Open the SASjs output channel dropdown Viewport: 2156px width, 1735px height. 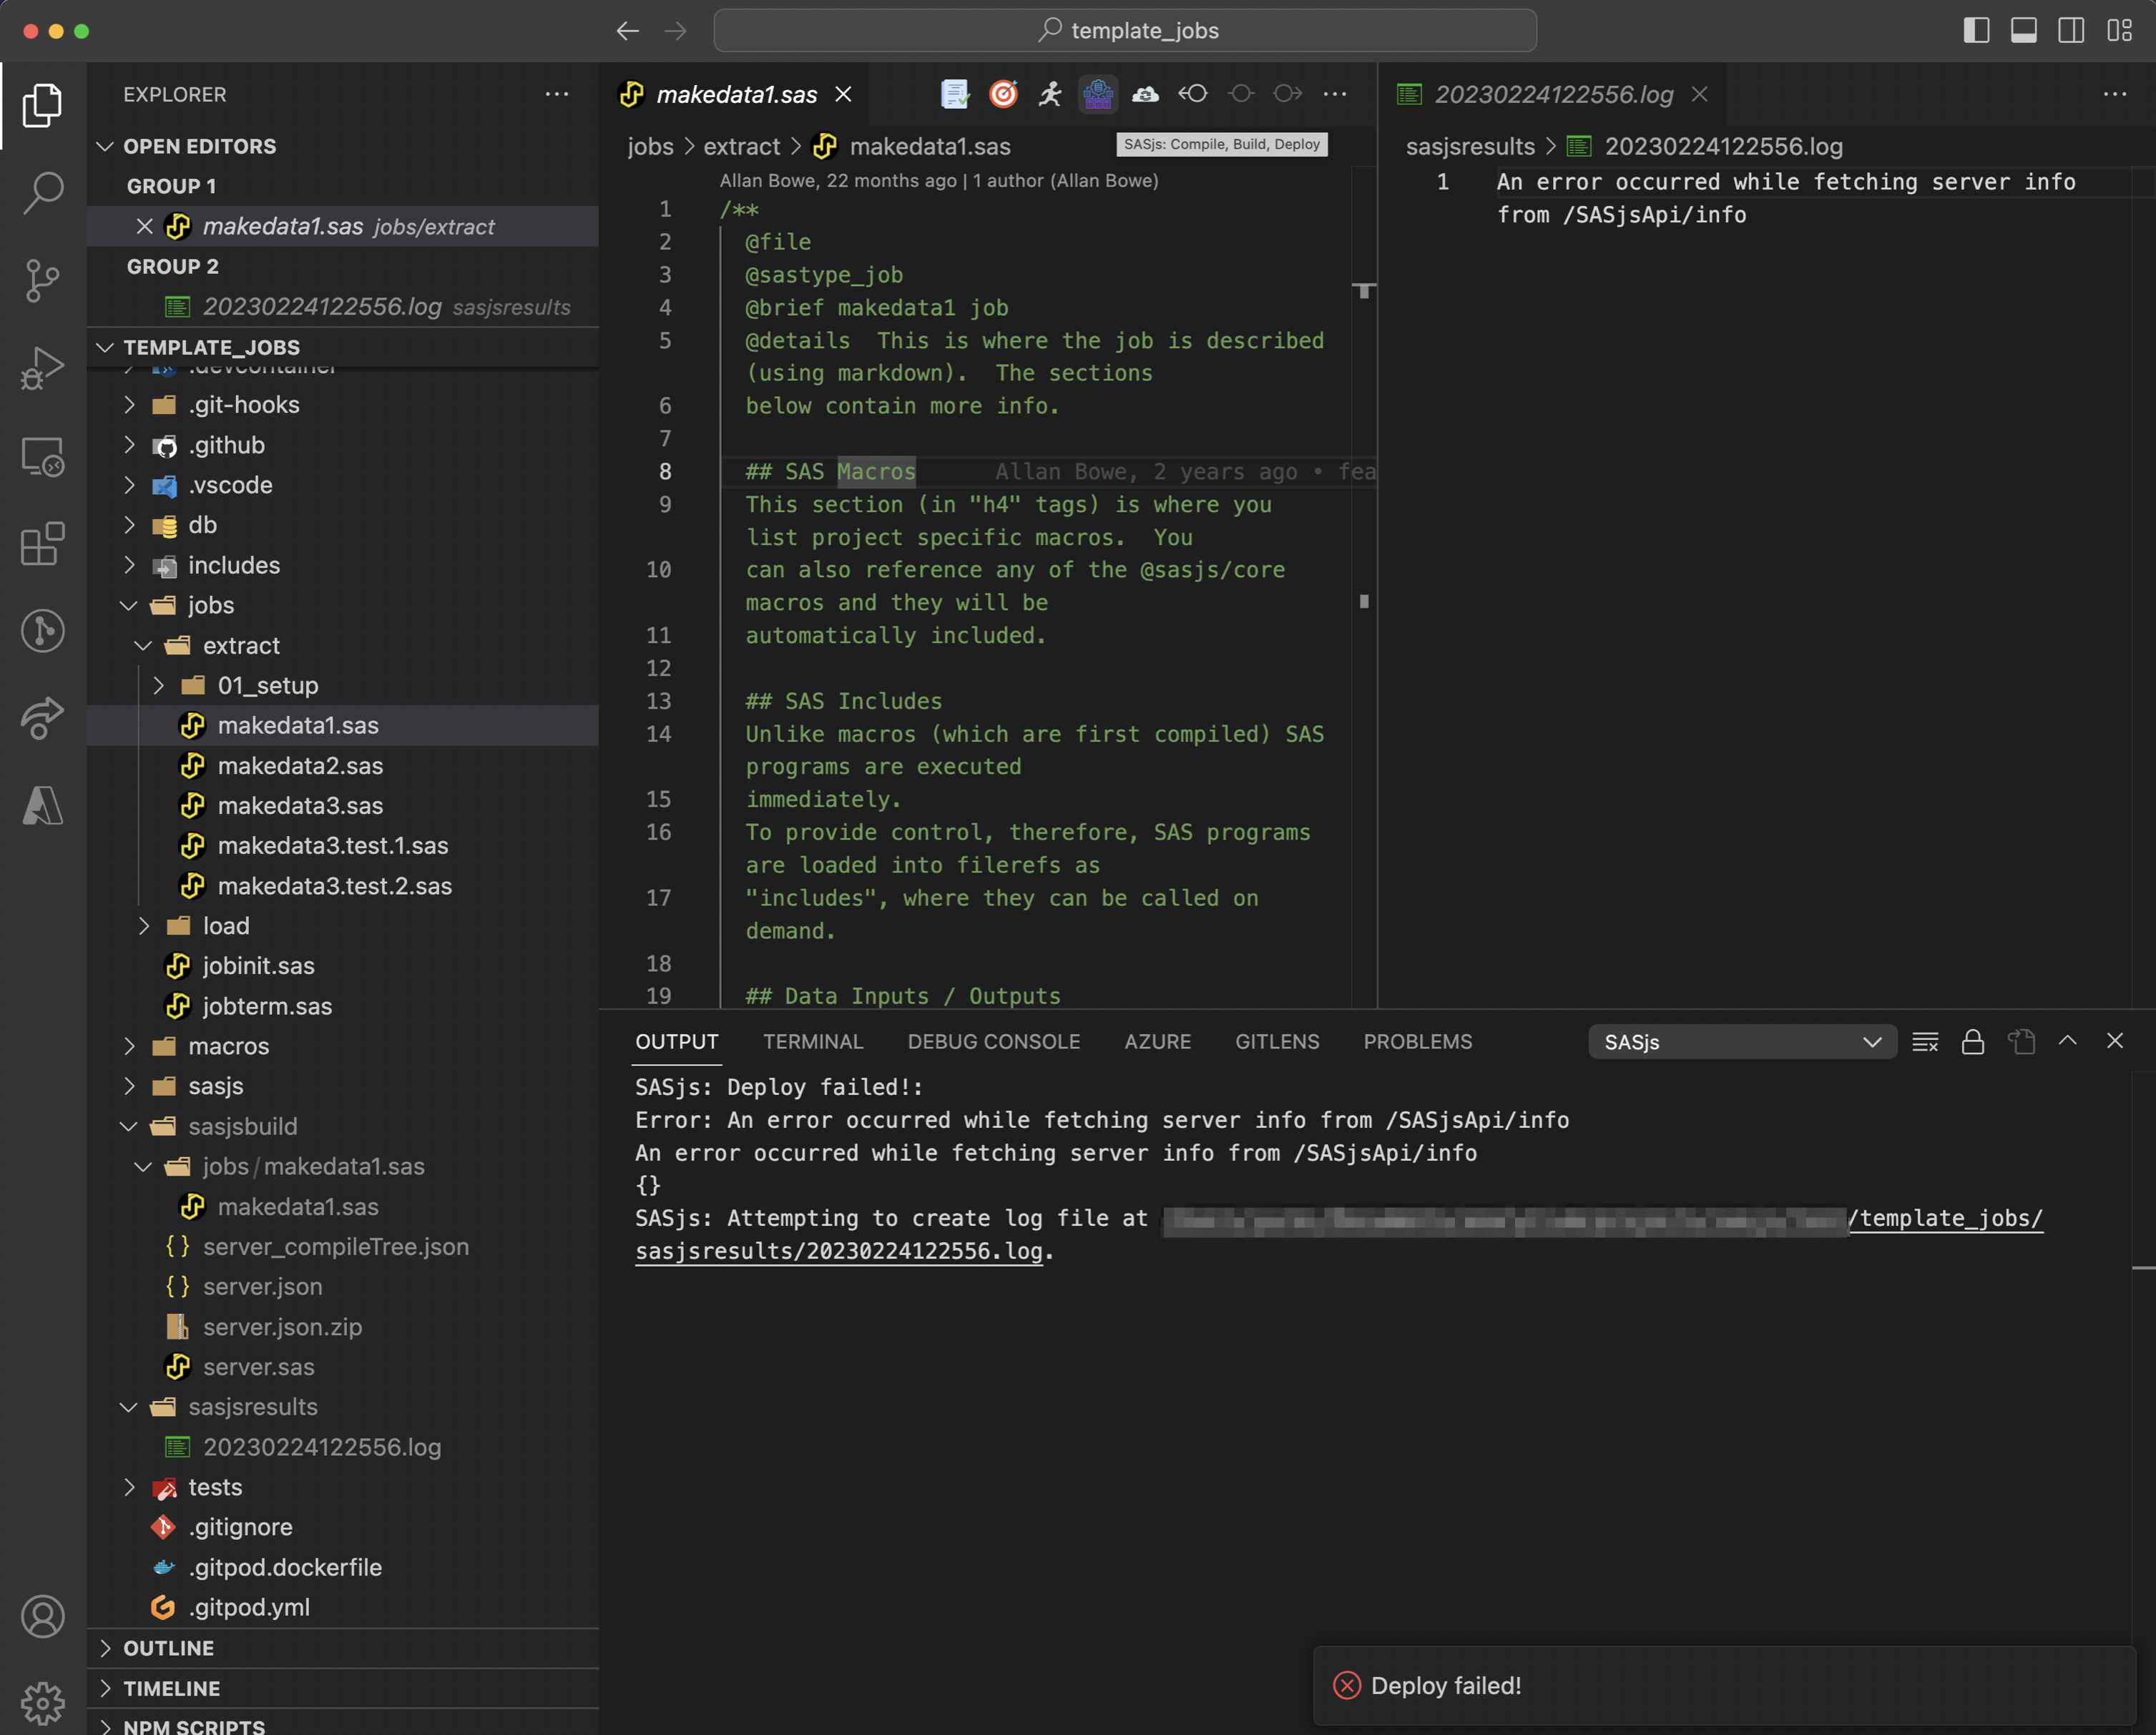(1742, 1042)
